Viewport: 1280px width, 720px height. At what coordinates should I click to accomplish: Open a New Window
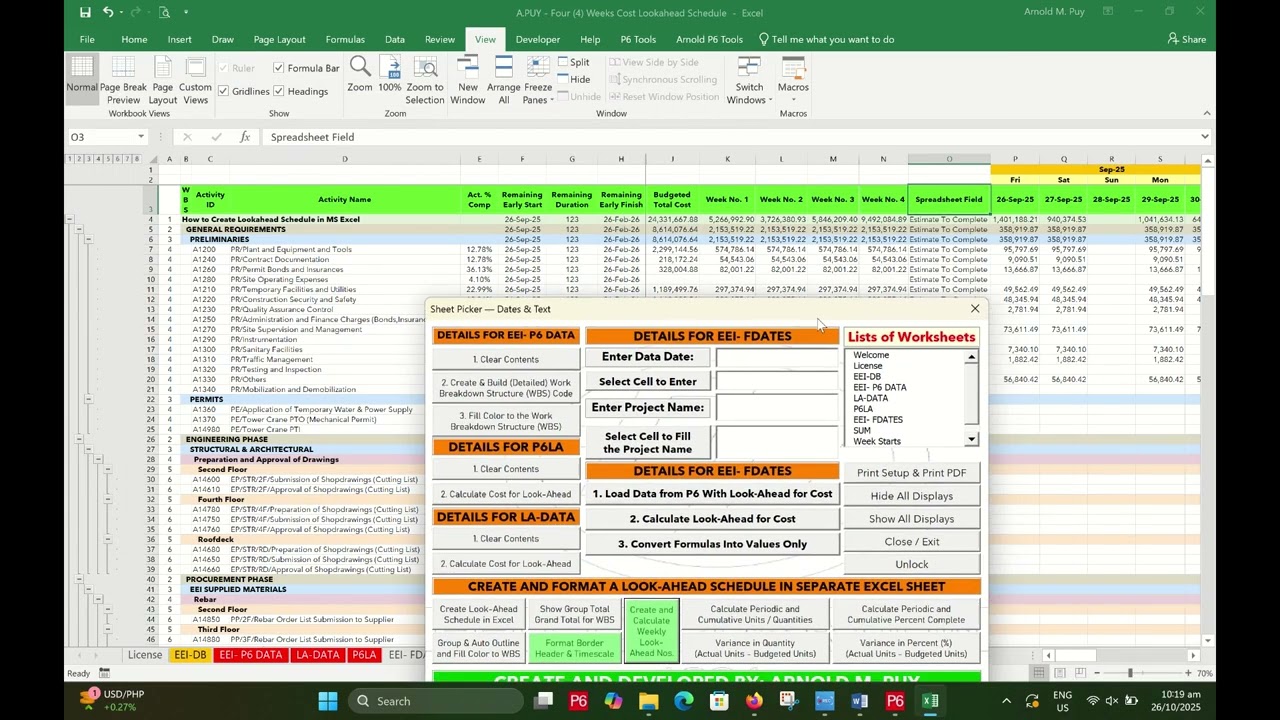tap(467, 81)
